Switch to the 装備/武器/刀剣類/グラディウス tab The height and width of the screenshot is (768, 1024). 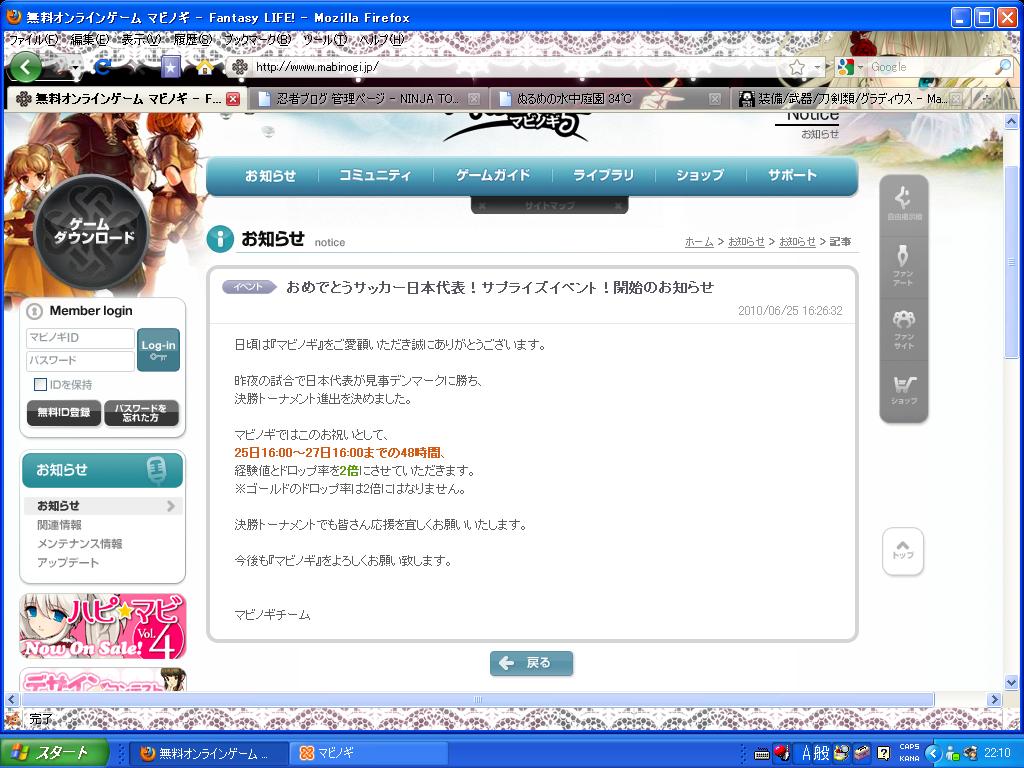[x=849, y=99]
